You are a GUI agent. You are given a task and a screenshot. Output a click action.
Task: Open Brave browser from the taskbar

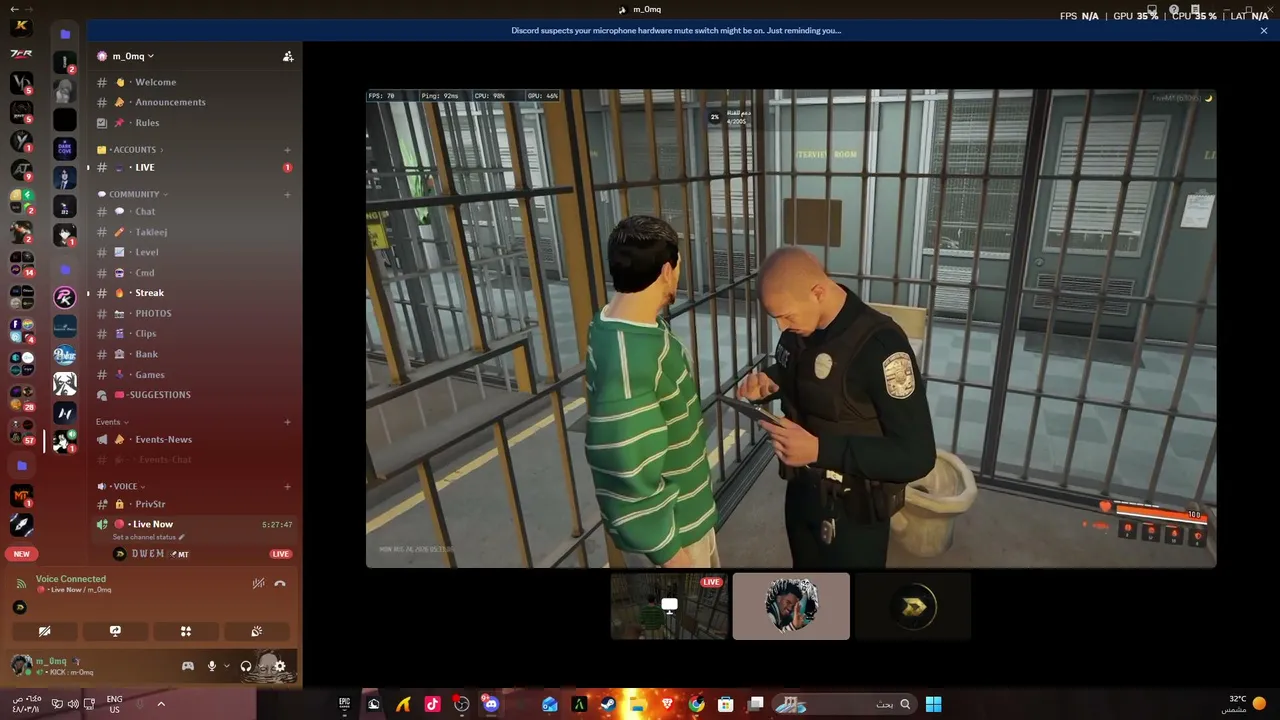[667, 704]
